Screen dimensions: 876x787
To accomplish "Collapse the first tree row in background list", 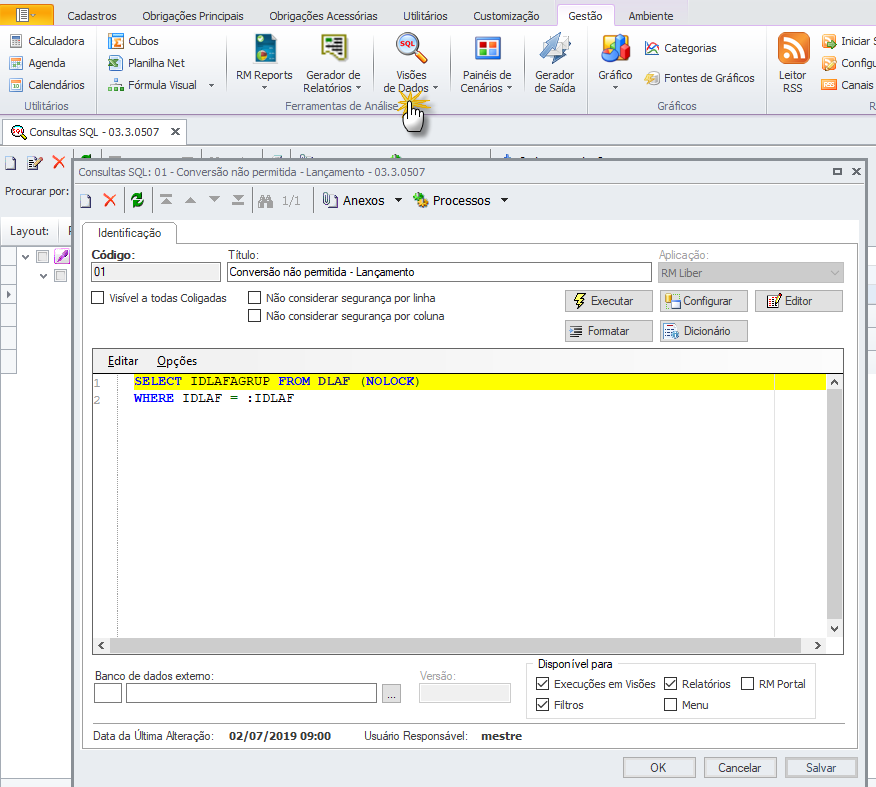I will [25, 257].
